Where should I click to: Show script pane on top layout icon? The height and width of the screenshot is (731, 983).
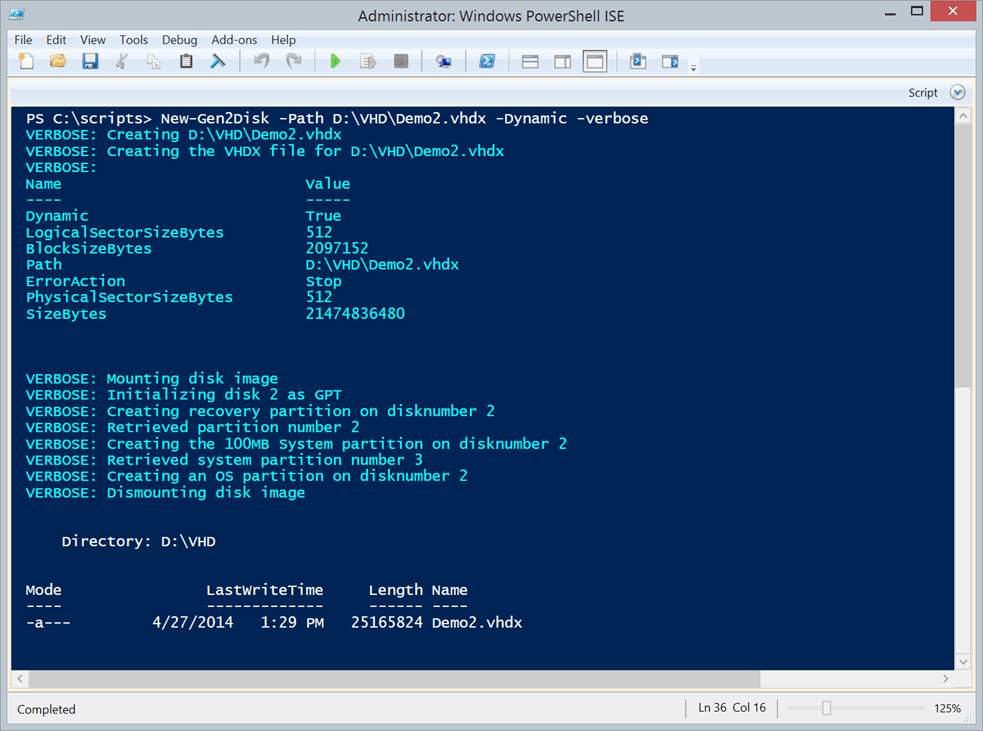(530, 61)
